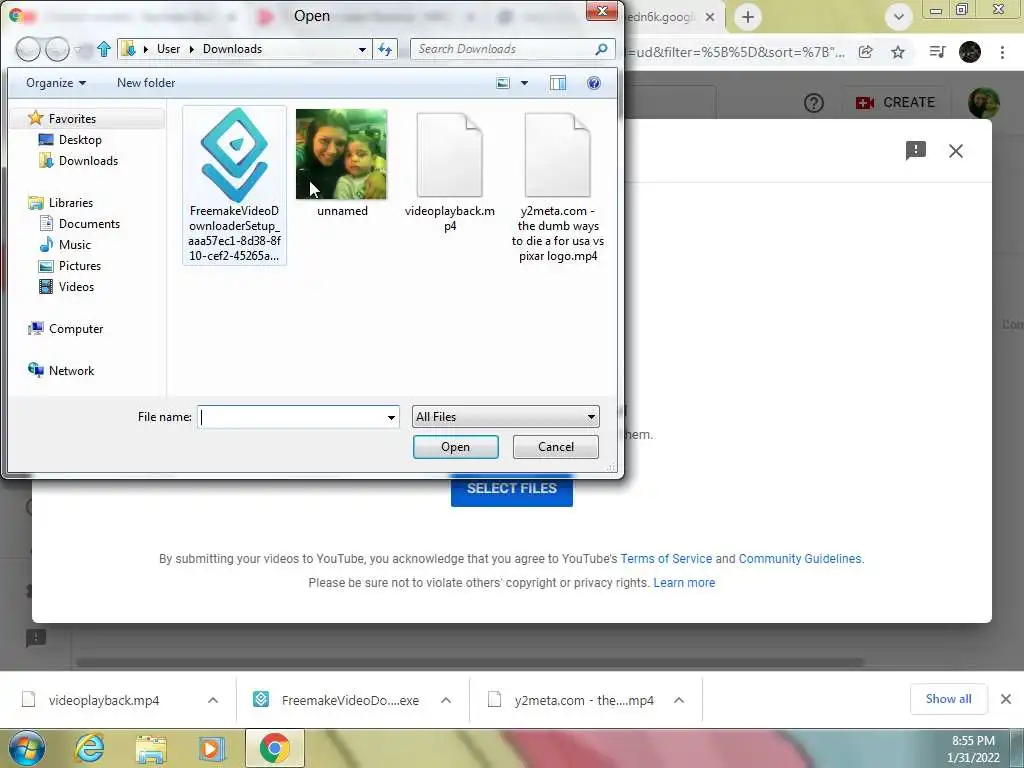Open Downloads under Favorites
Screen dimensions: 1024x768
[x=88, y=161]
